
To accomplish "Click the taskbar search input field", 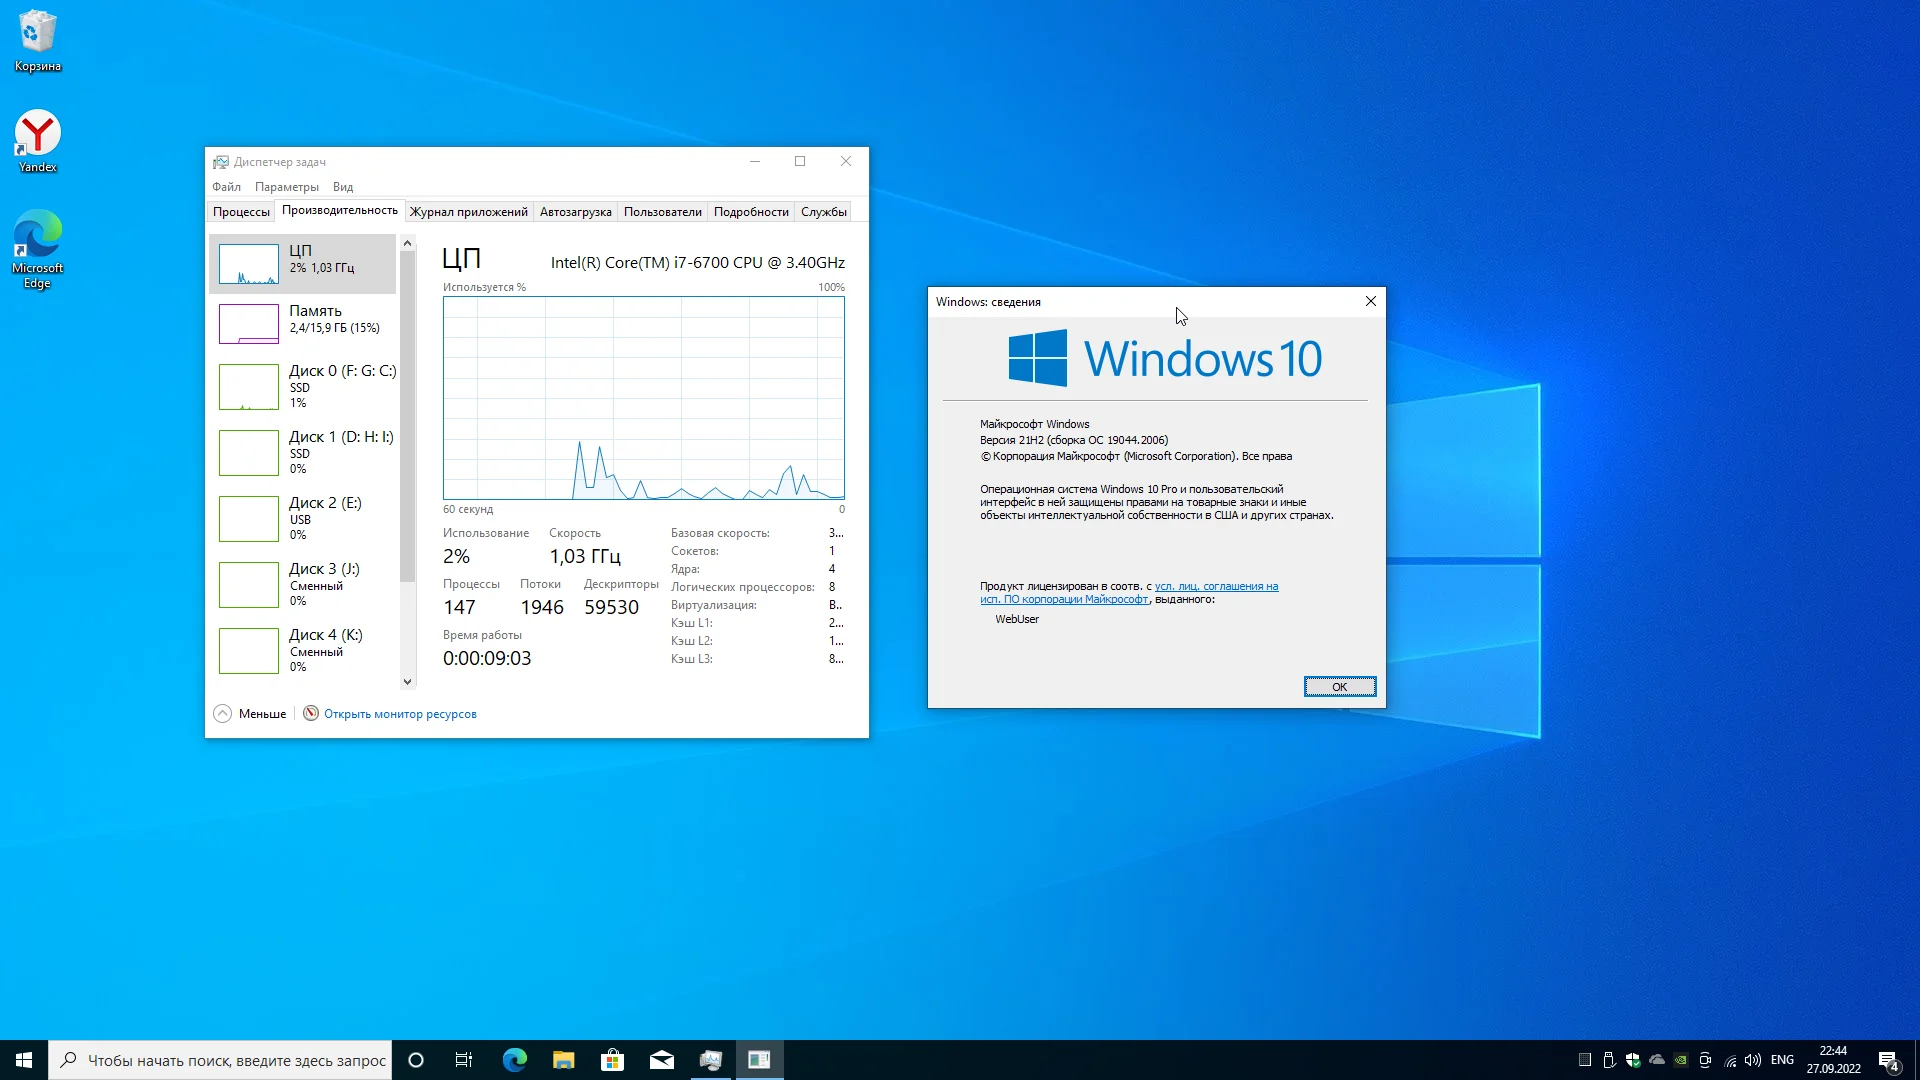I will tap(235, 1060).
